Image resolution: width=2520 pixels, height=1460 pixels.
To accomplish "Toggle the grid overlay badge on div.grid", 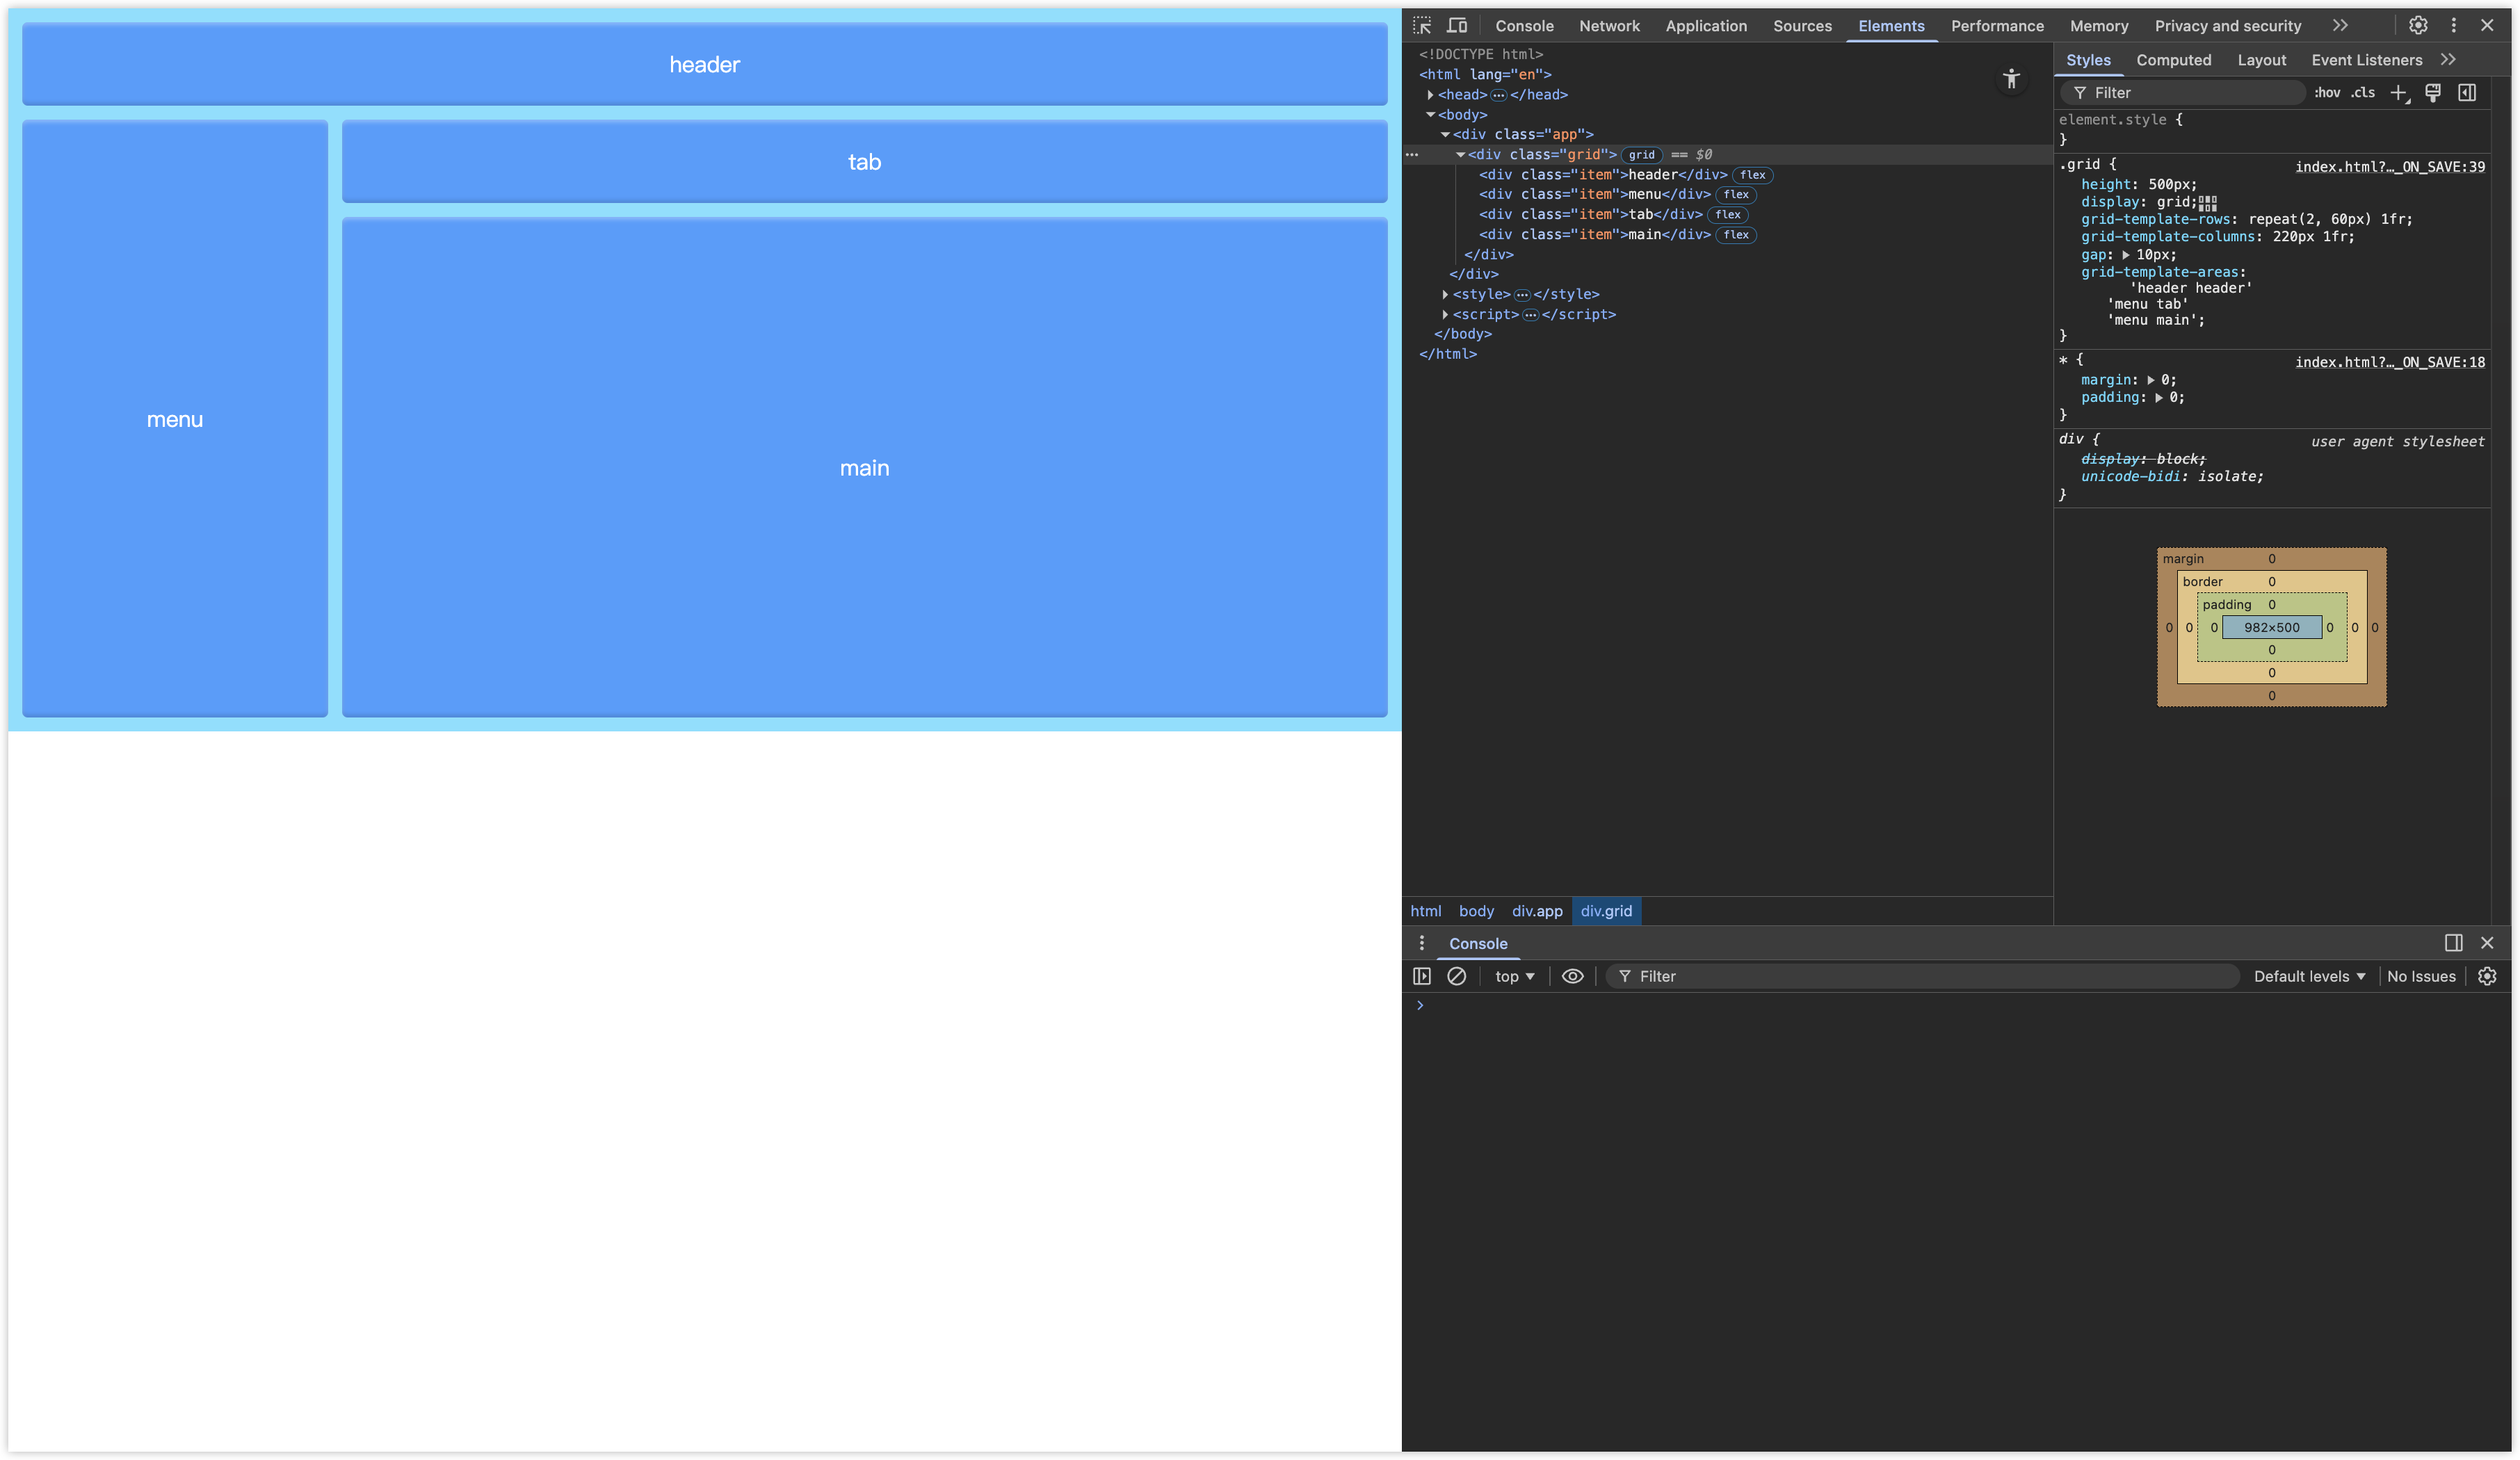I will (x=1641, y=155).
